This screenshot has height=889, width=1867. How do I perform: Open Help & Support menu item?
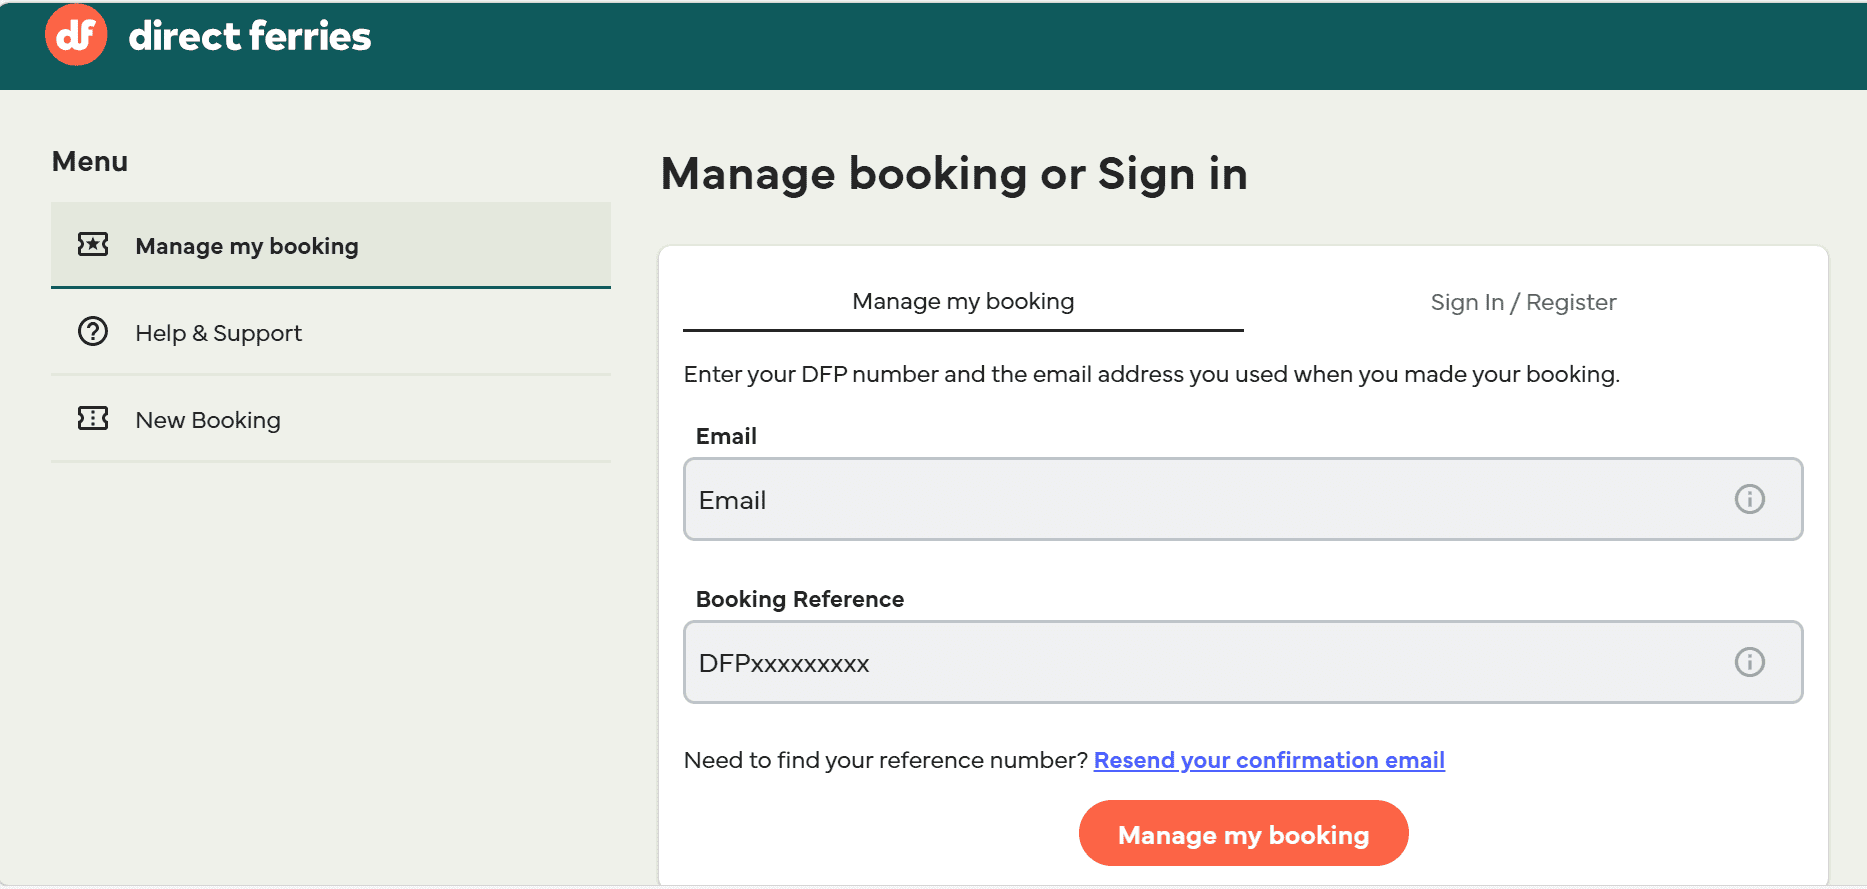pyautogui.click(x=331, y=332)
